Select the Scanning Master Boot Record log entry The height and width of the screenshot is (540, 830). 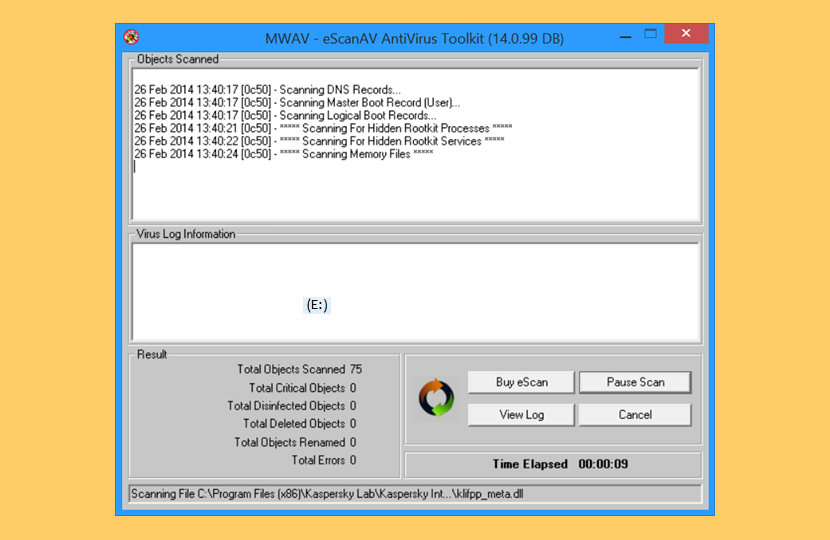[296, 103]
